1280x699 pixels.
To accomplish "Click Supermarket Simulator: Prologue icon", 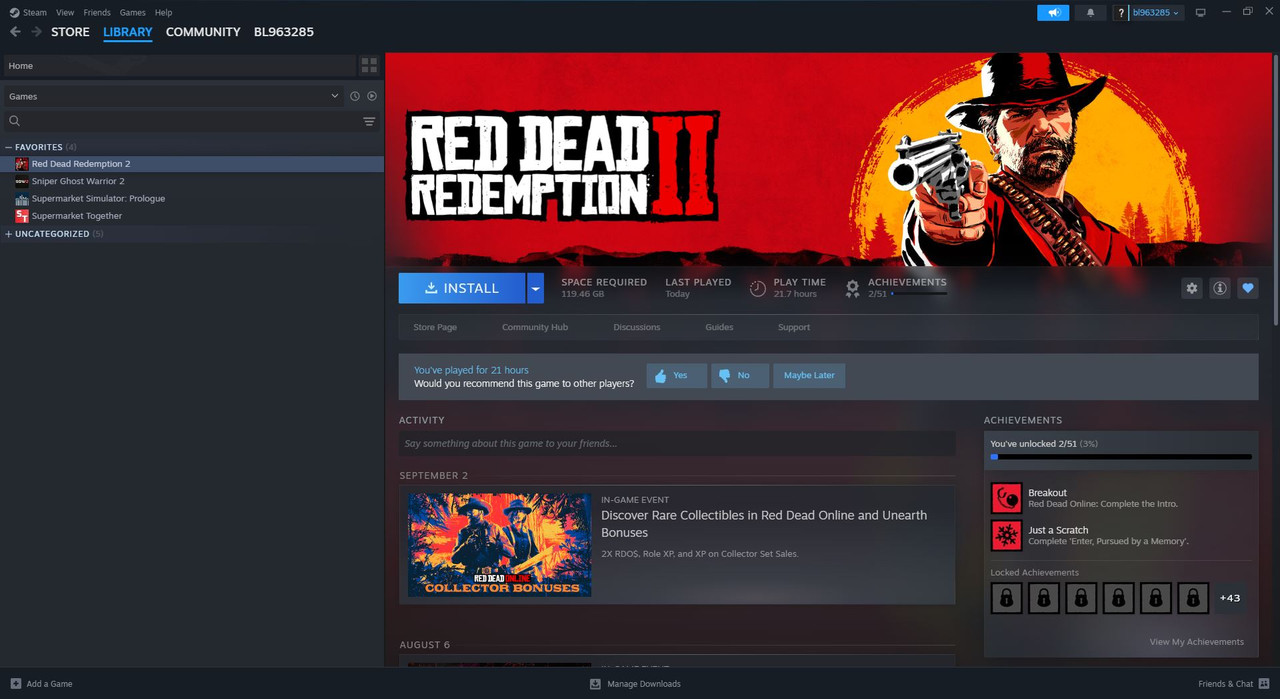I will [x=22, y=198].
